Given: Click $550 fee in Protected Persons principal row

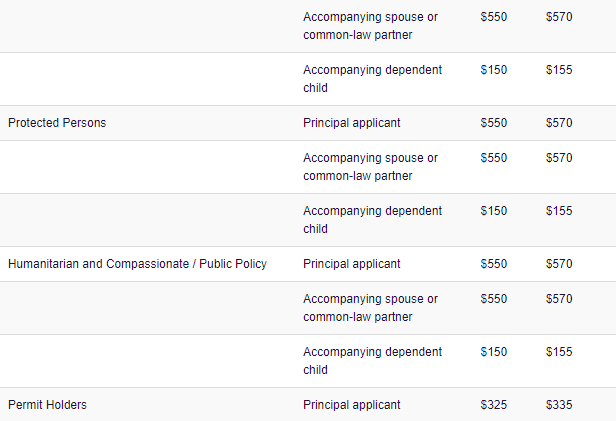Looking at the screenshot, I should [494, 123].
